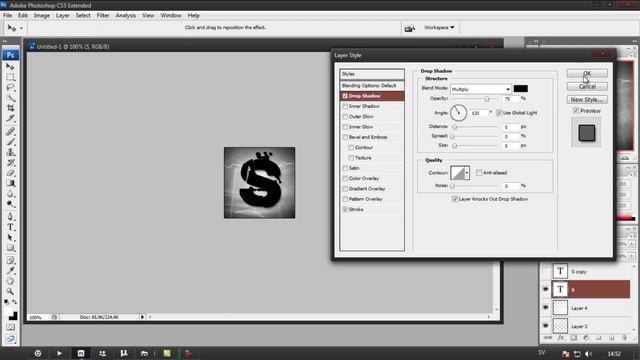Image resolution: width=640 pixels, height=360 pixels.
Task: Enable the Satin checkbox
Action: tap(345, 168)
